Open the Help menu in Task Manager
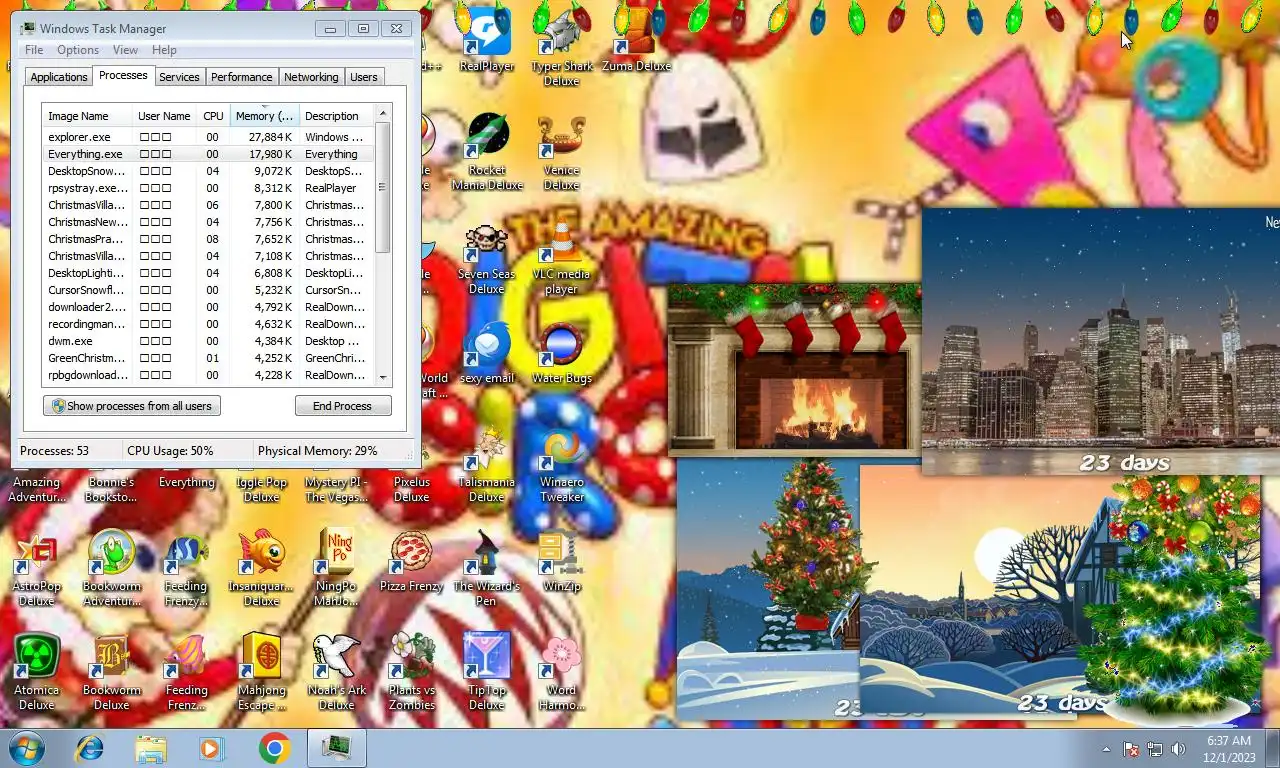The width and height of the screenshot is (1280, 768). (x=164, y=50)
